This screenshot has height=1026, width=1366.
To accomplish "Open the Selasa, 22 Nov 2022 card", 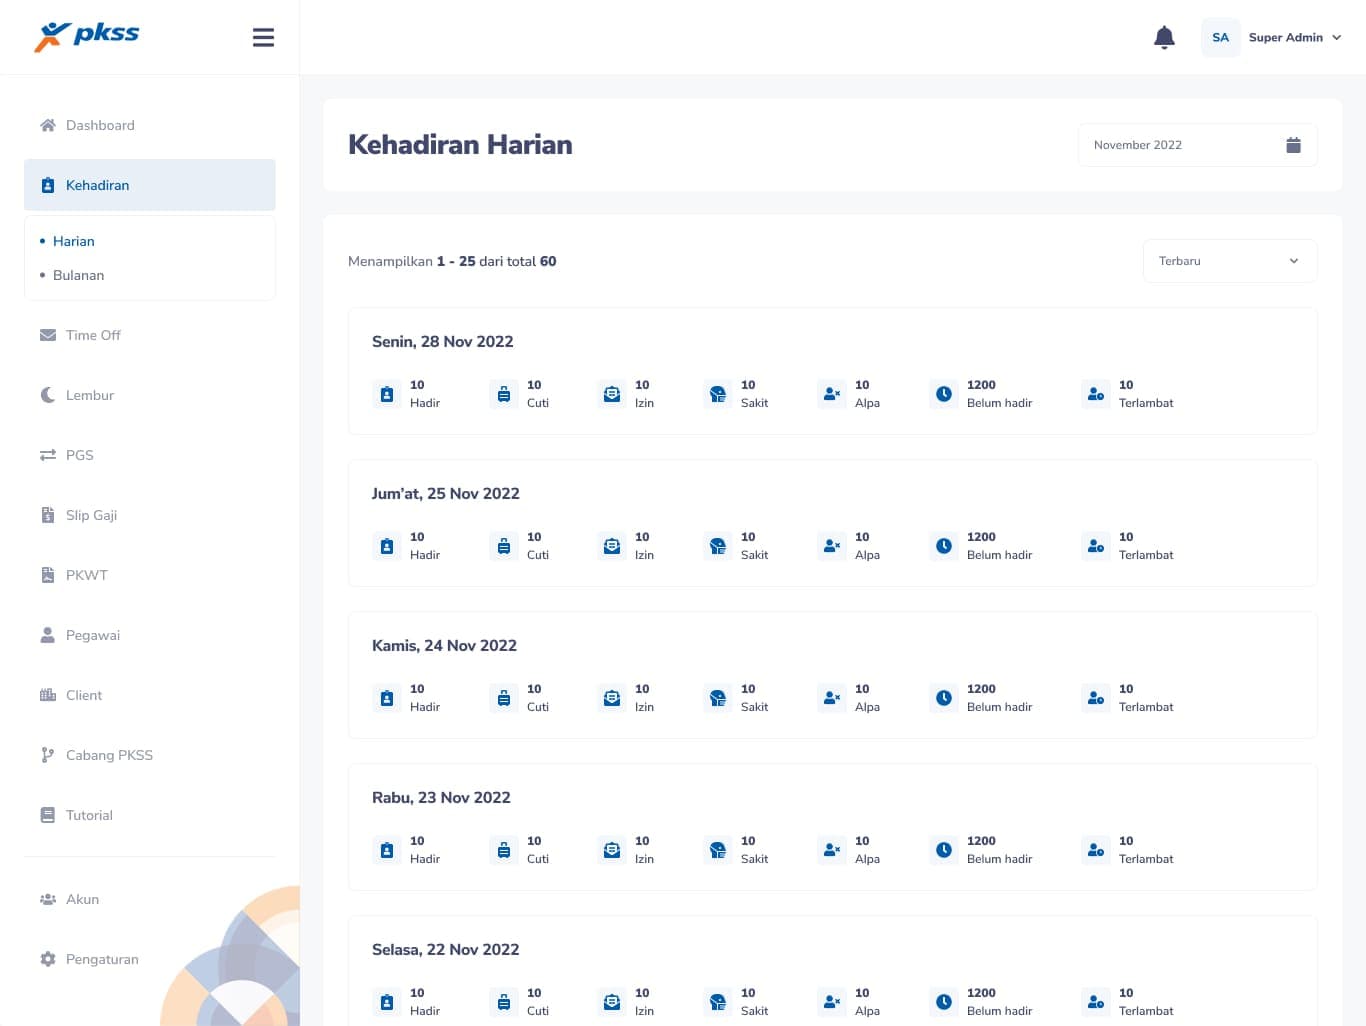I will pos(832,970).
